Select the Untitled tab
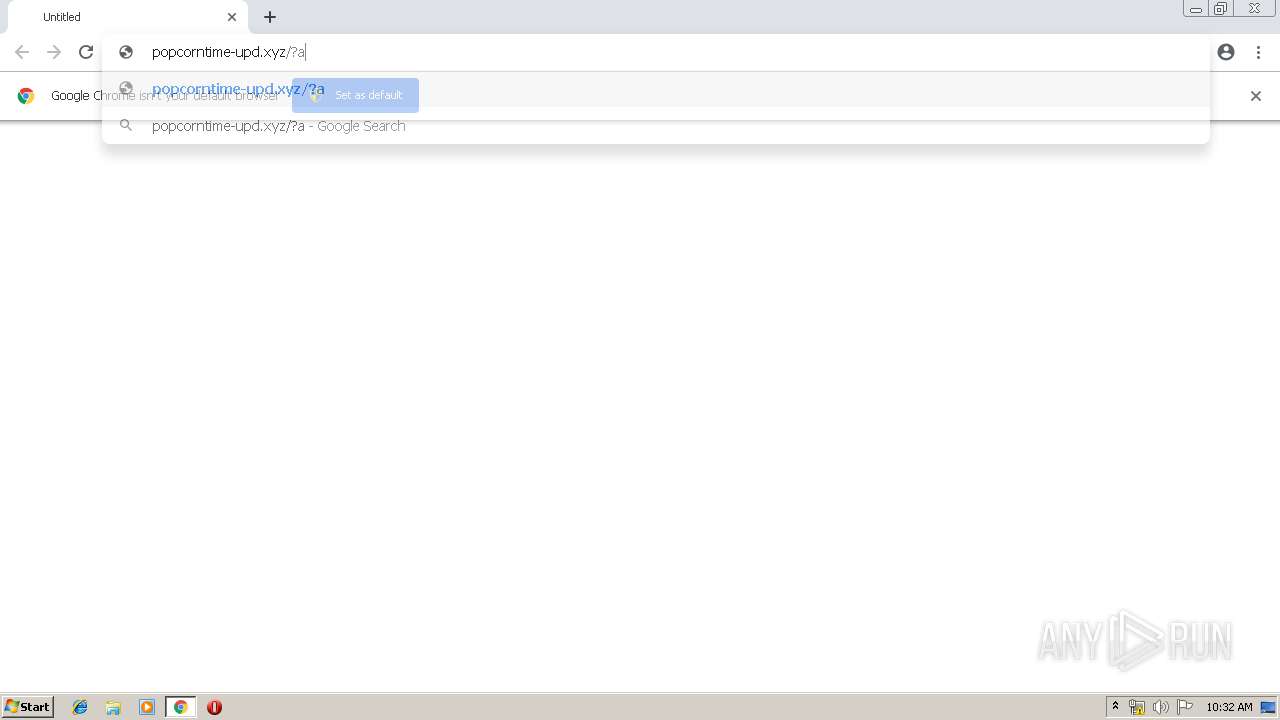The image size is (1280, 720). click(128, 17)
